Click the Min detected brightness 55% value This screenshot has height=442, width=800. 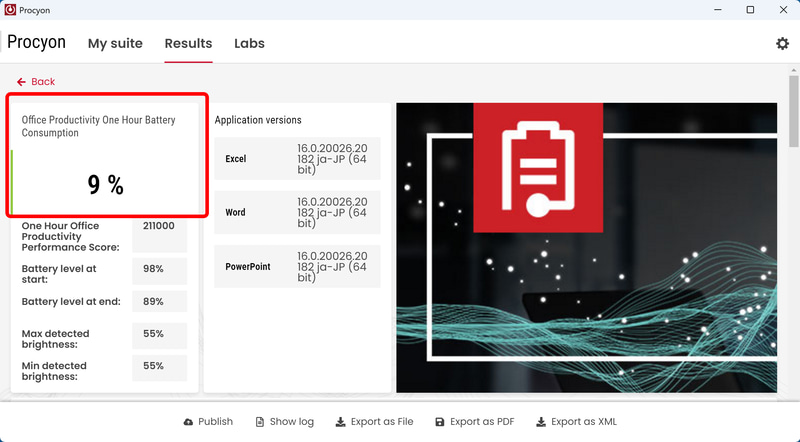pyautogui.click(x=153, y=366)
